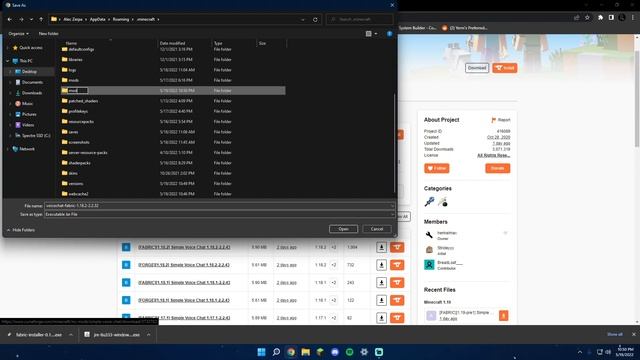
Task: Select Music in the navigation pane
Action: (27, 103)
